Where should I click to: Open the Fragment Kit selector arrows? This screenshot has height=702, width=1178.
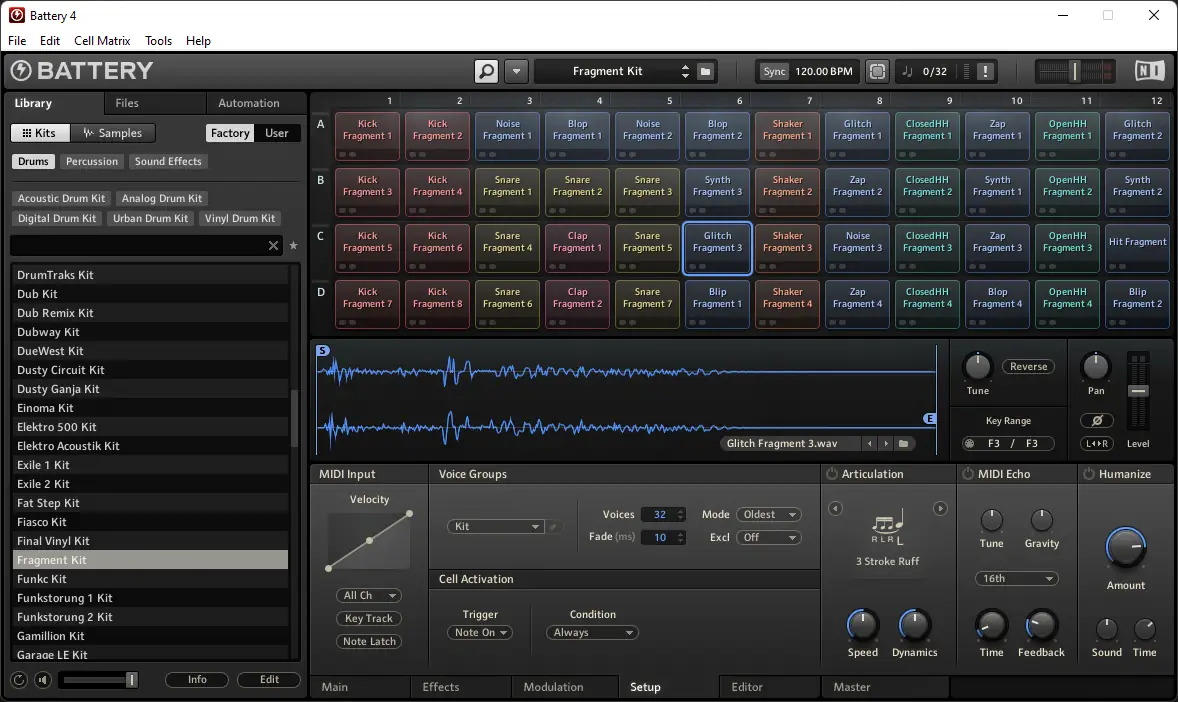(x=684, y=71)
